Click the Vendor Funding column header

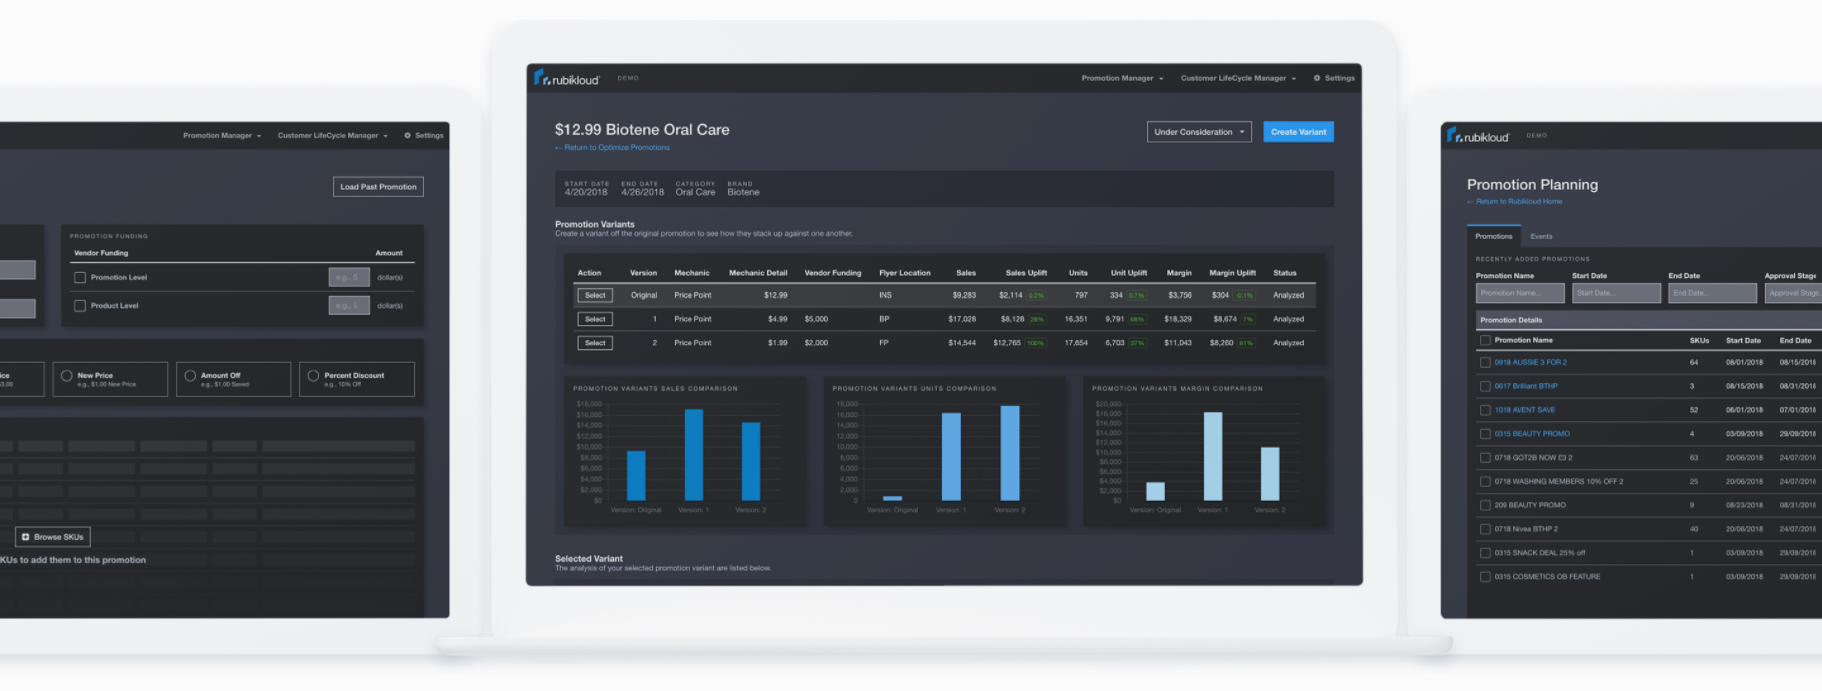[x=833, y=273]
